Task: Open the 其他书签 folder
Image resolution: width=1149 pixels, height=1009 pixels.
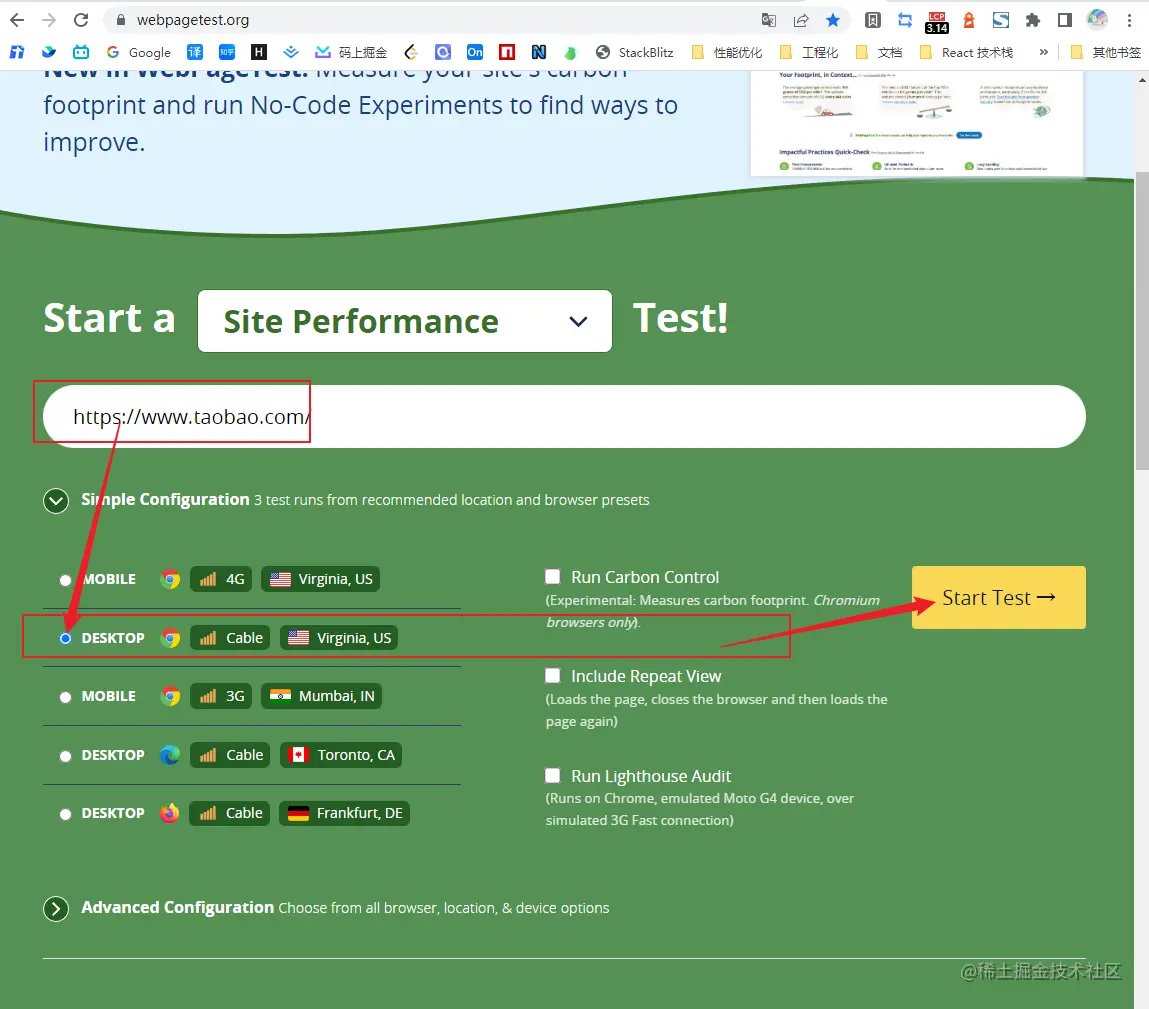Action: tap(1106, 52)
